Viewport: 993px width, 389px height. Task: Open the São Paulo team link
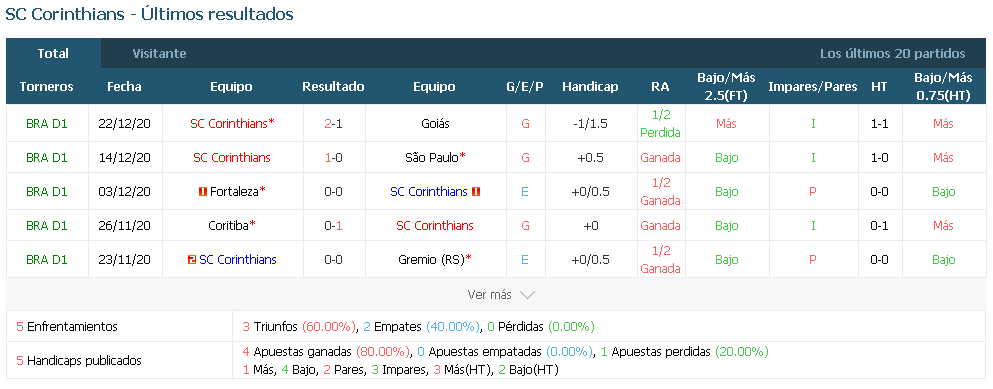pos(432,158)
